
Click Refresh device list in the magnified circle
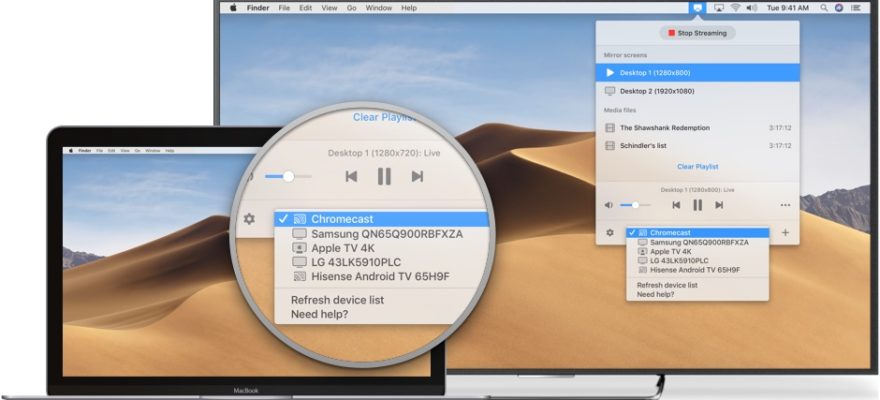pos(337,300)
